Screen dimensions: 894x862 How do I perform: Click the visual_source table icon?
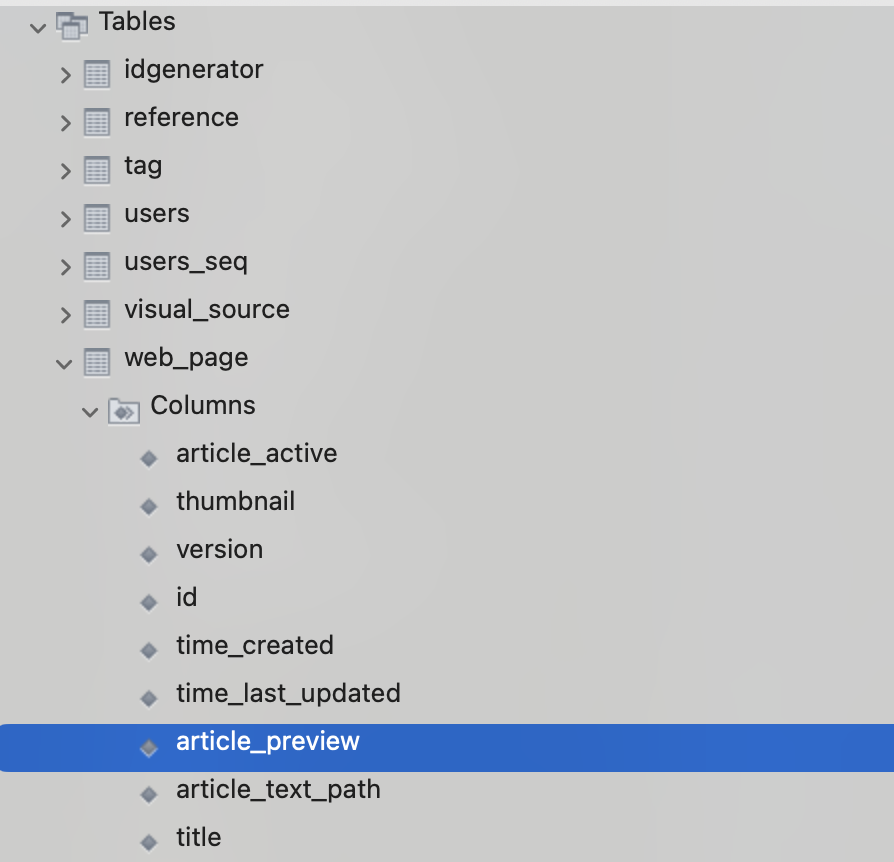(97, 314)
